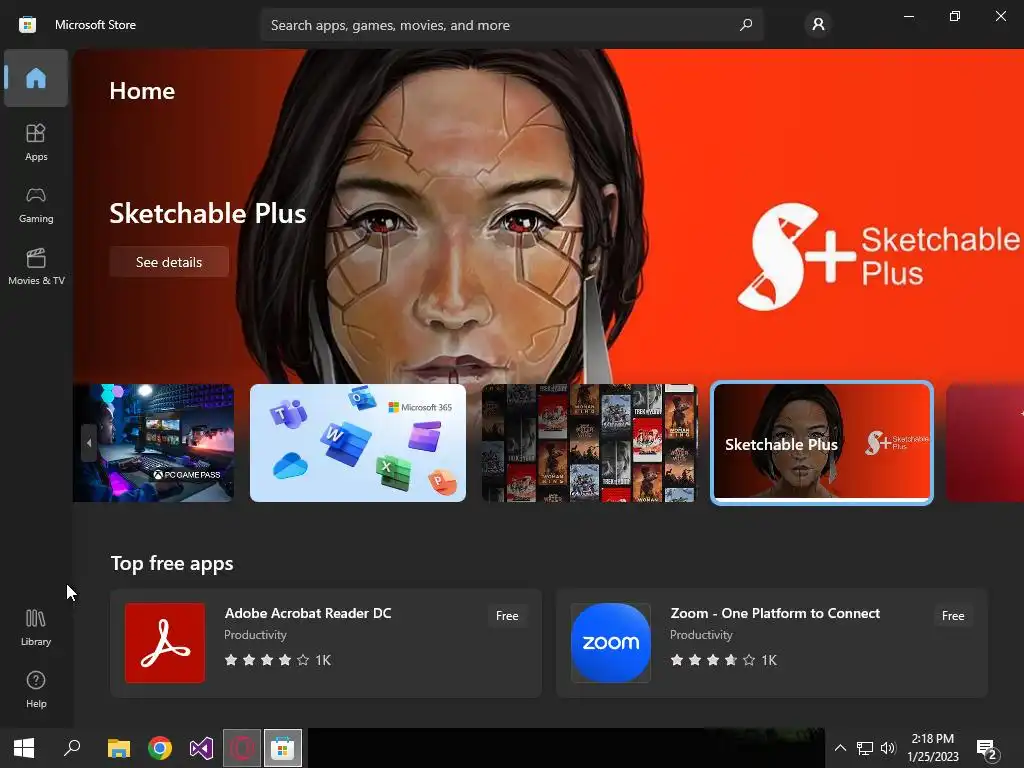
Task: Select the PC Game Pass thumbnail
Action: tap(153, 443)
